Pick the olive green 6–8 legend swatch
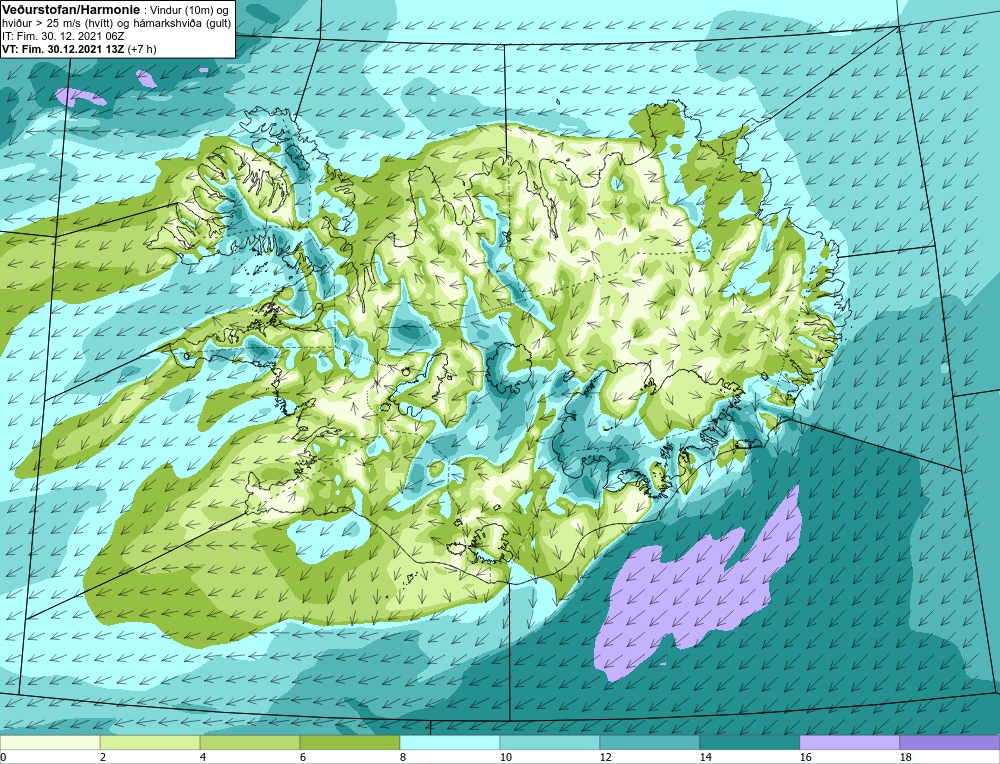The width and height of the screenshot is (1000, 764). [349, 742]
